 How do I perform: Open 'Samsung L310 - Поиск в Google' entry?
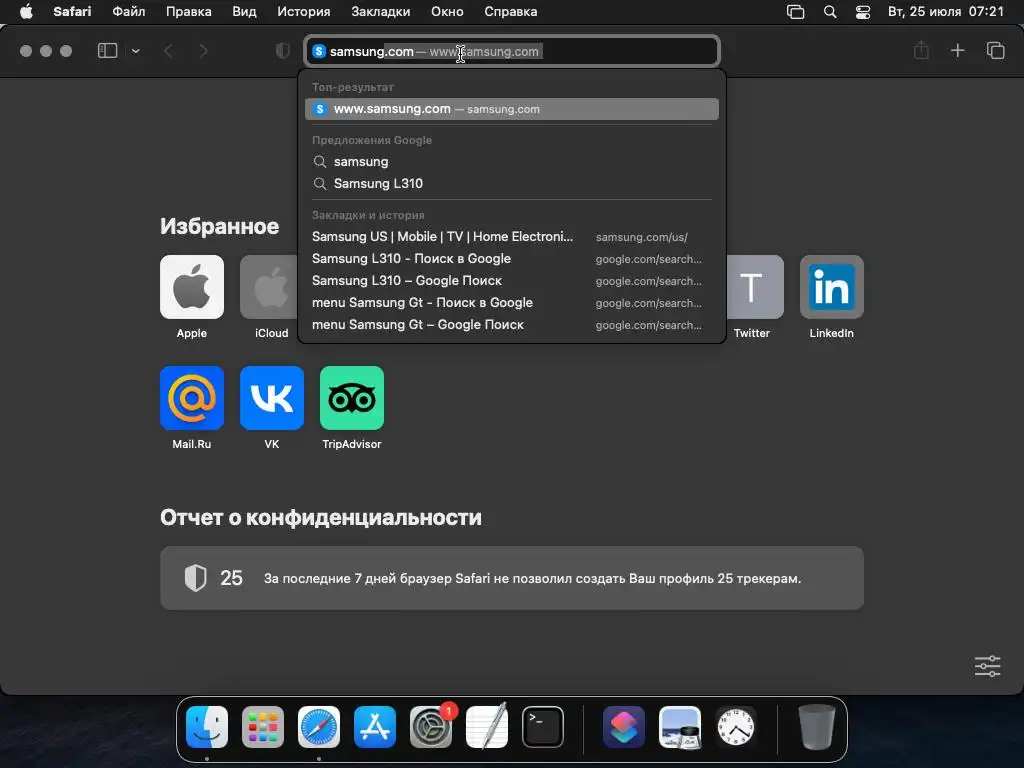(x=512, y=259)
